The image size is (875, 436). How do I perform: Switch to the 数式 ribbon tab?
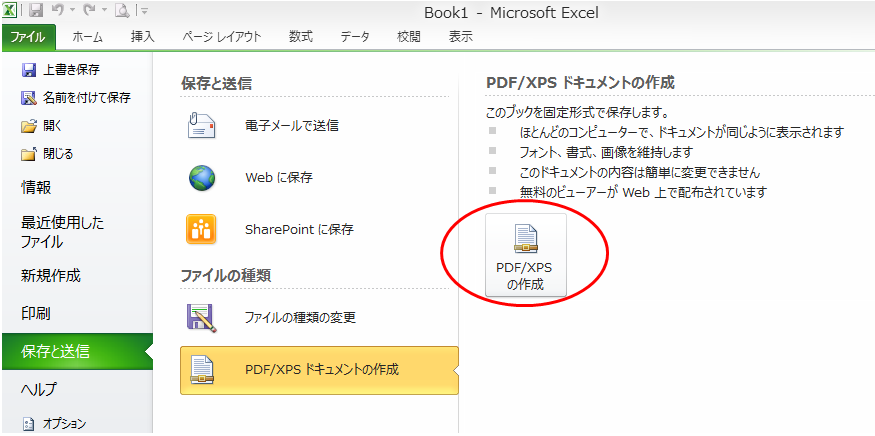coord(301,37)
